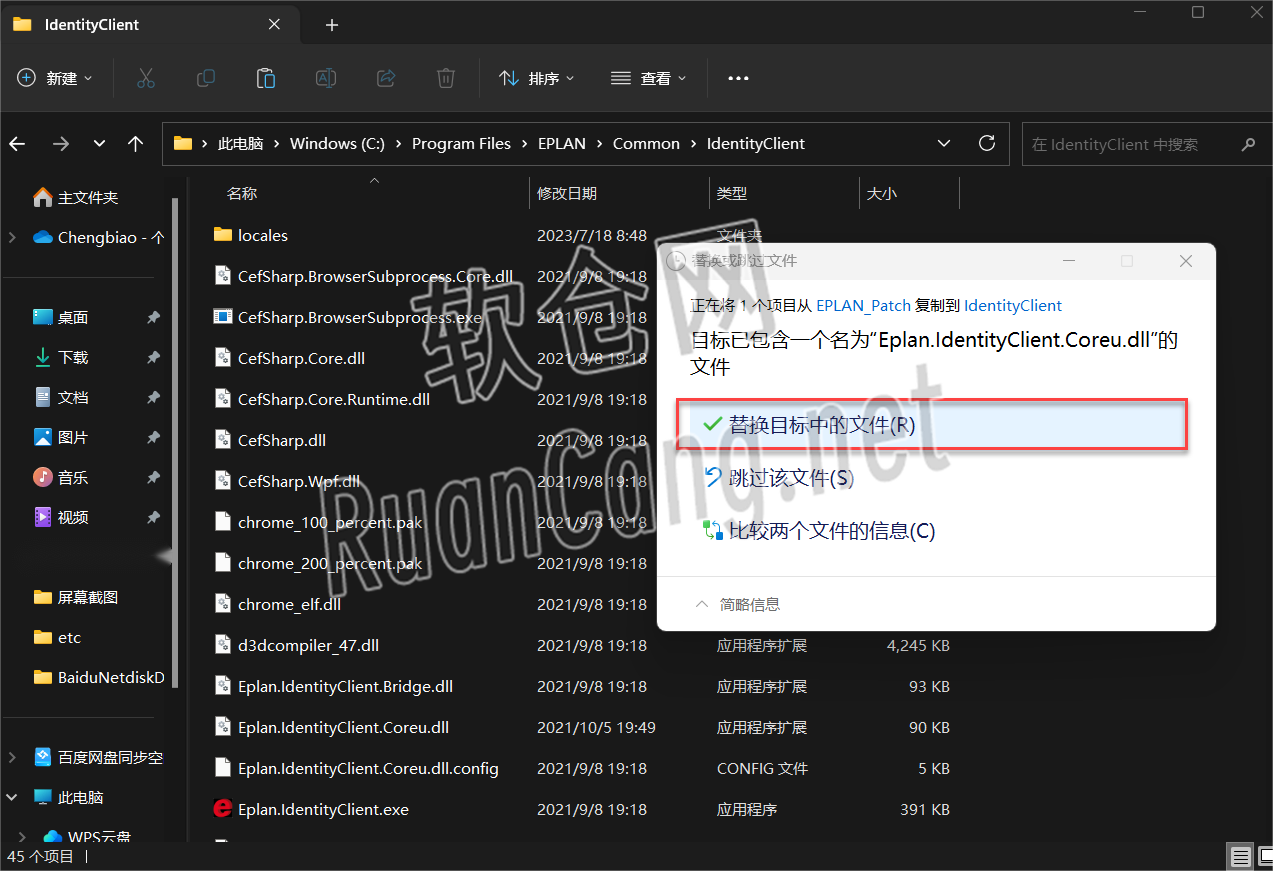Image resolution: width=1273 pixels, height=871 pixels.
Task: Click the Paste icon in the toolbar
Action: point(265,77)
